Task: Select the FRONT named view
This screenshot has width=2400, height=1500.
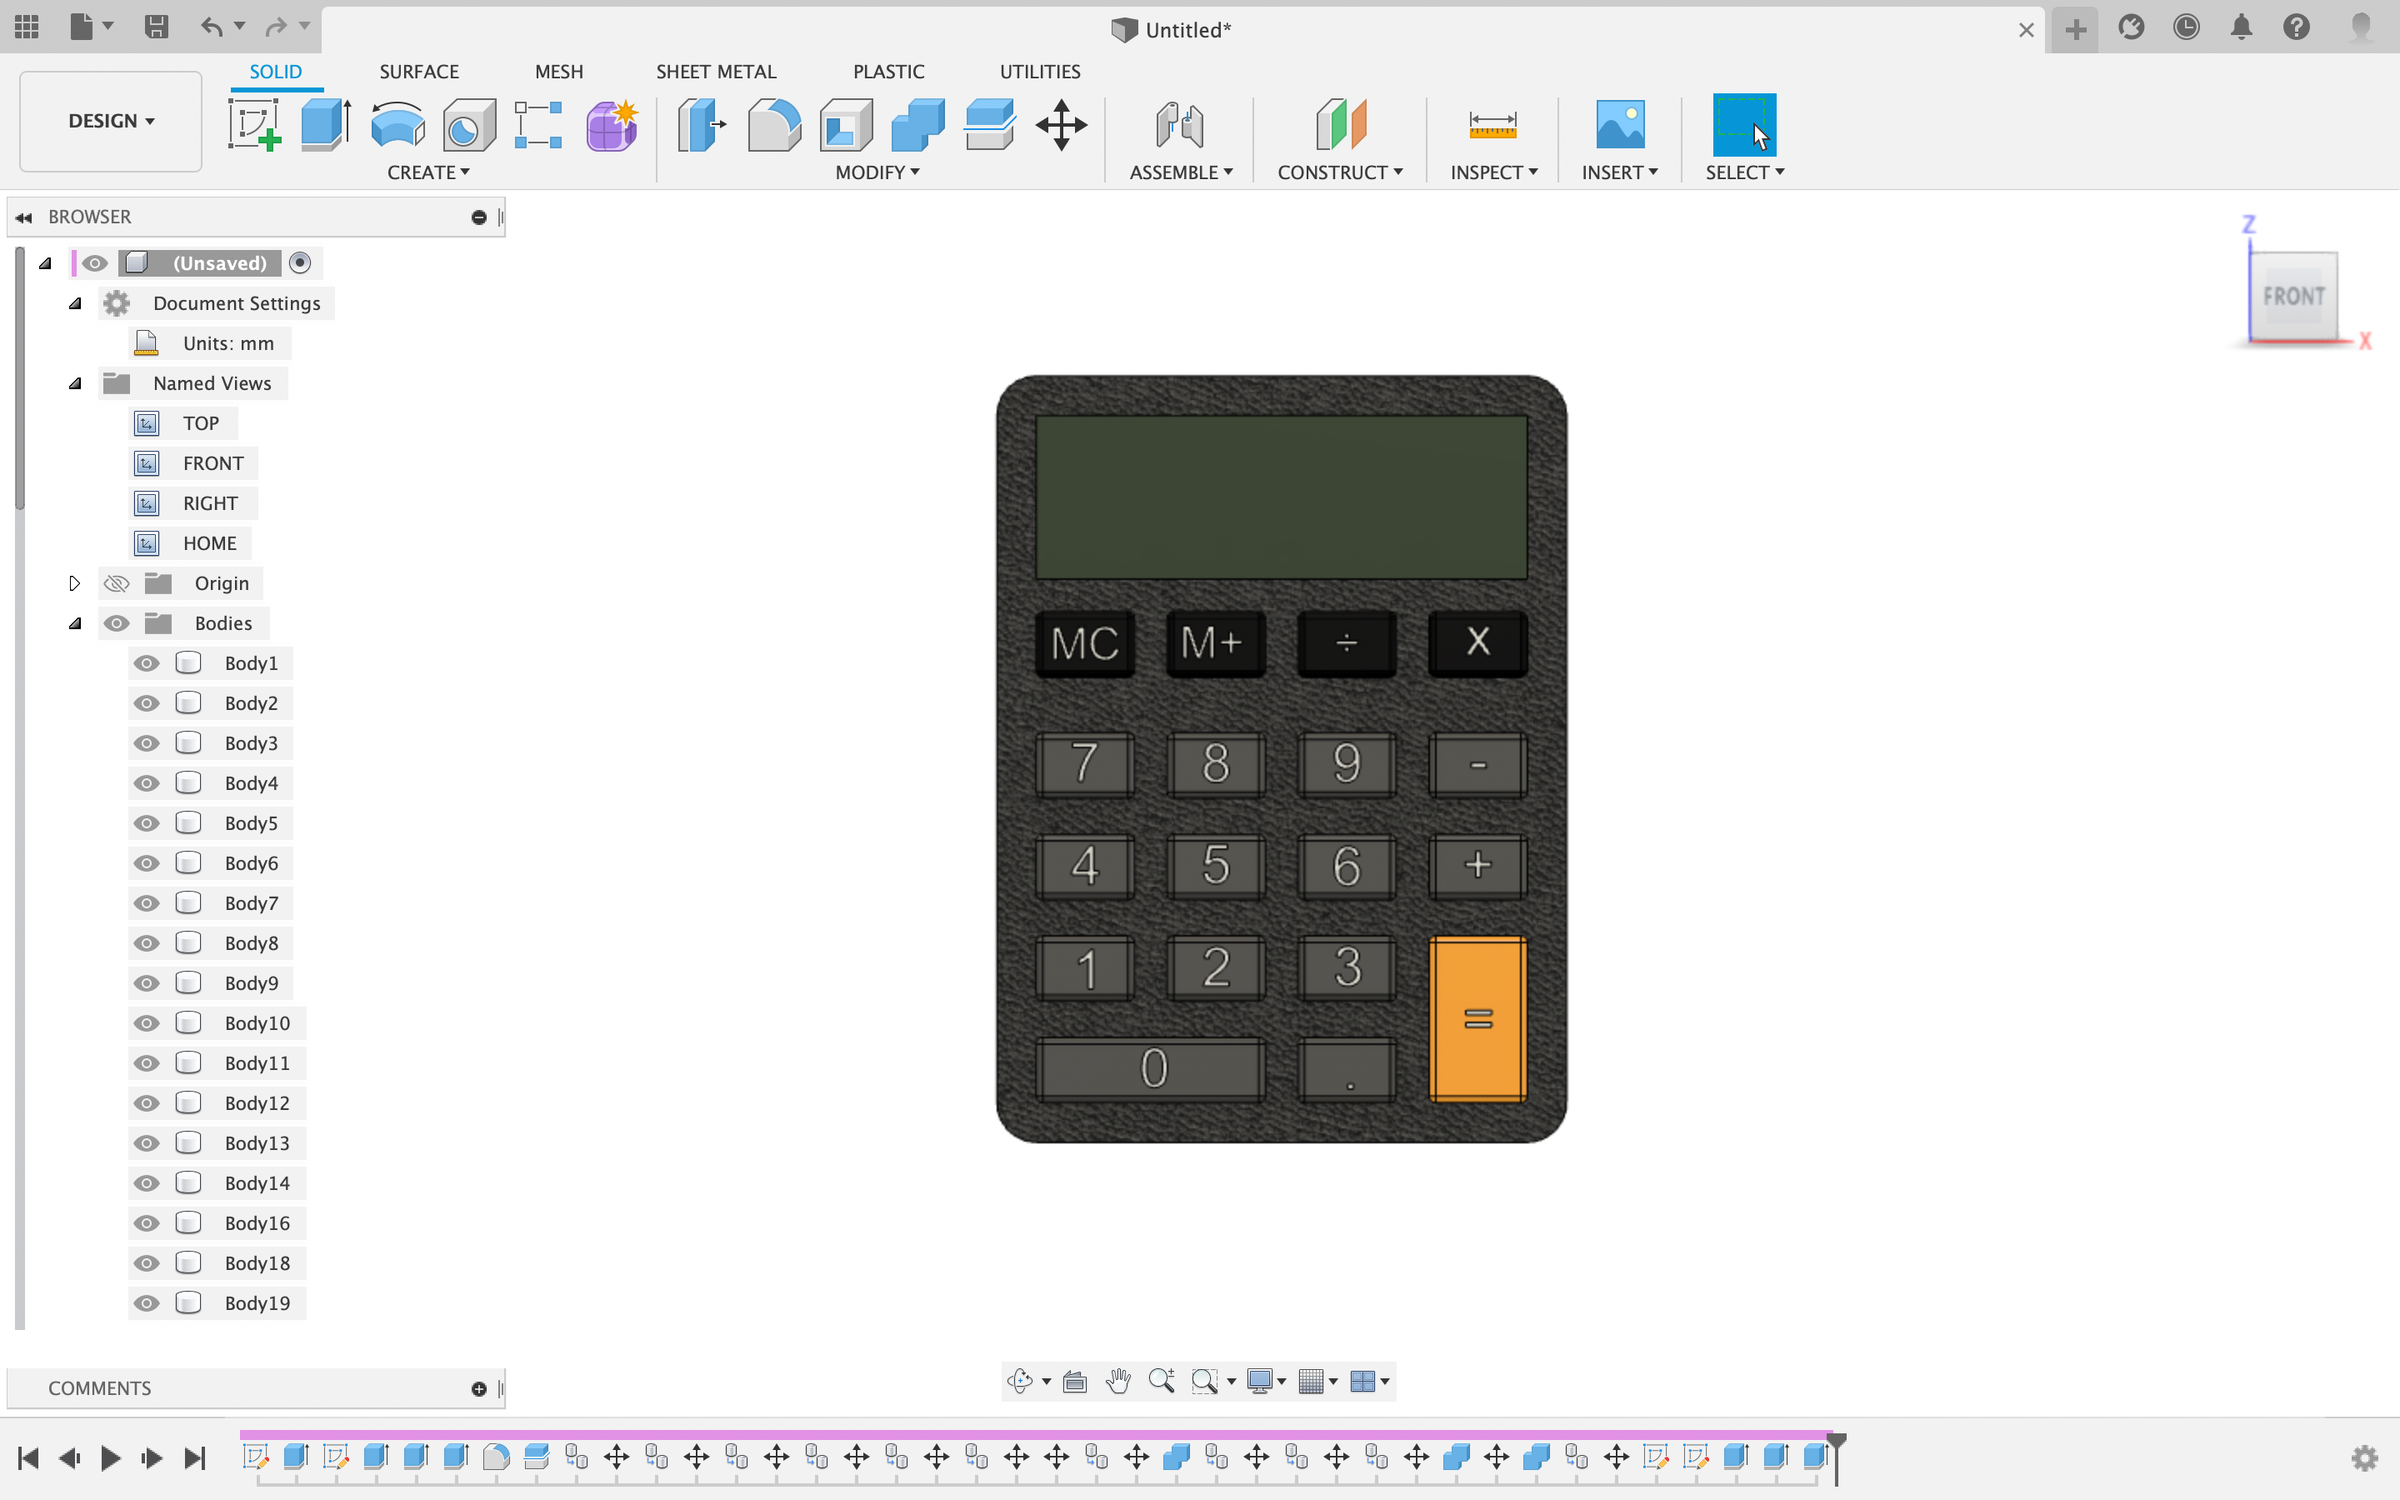Action: click(213, 462)
